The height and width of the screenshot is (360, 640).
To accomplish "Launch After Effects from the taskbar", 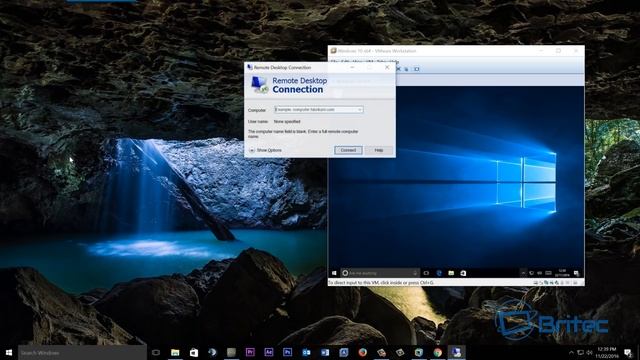I will point(269,352).
